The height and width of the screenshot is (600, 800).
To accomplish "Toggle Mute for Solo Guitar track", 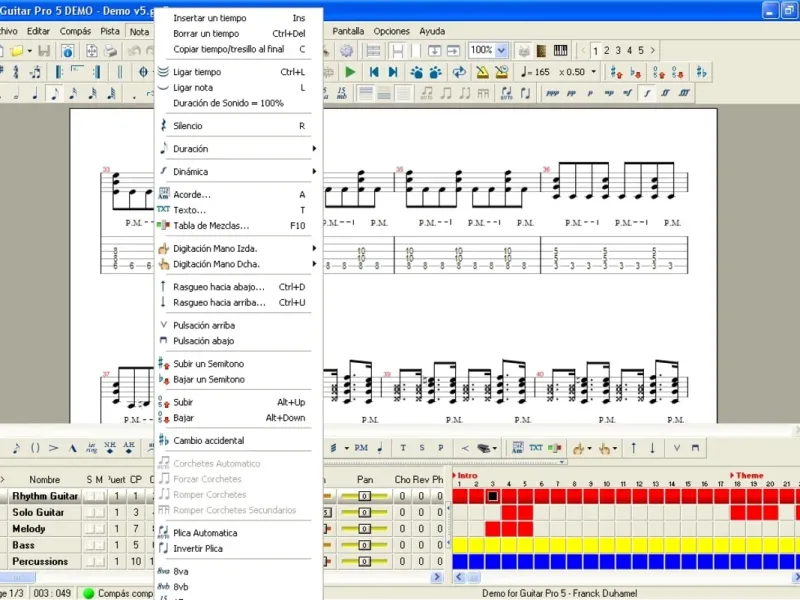I will click(x=99, y=512).
